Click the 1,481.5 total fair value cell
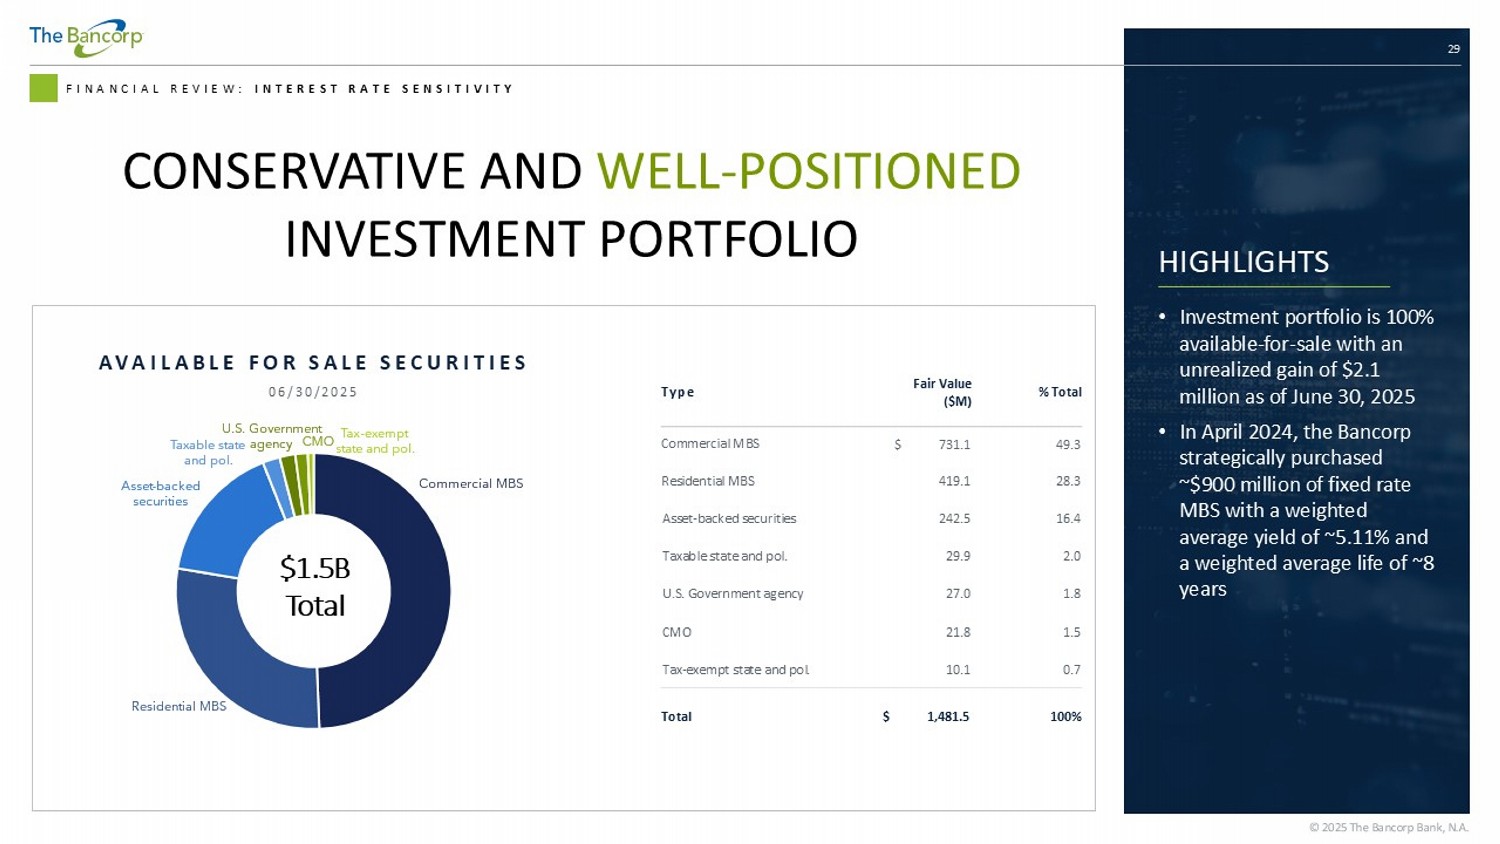The image size is (1500, 844). tap(947, 717)
